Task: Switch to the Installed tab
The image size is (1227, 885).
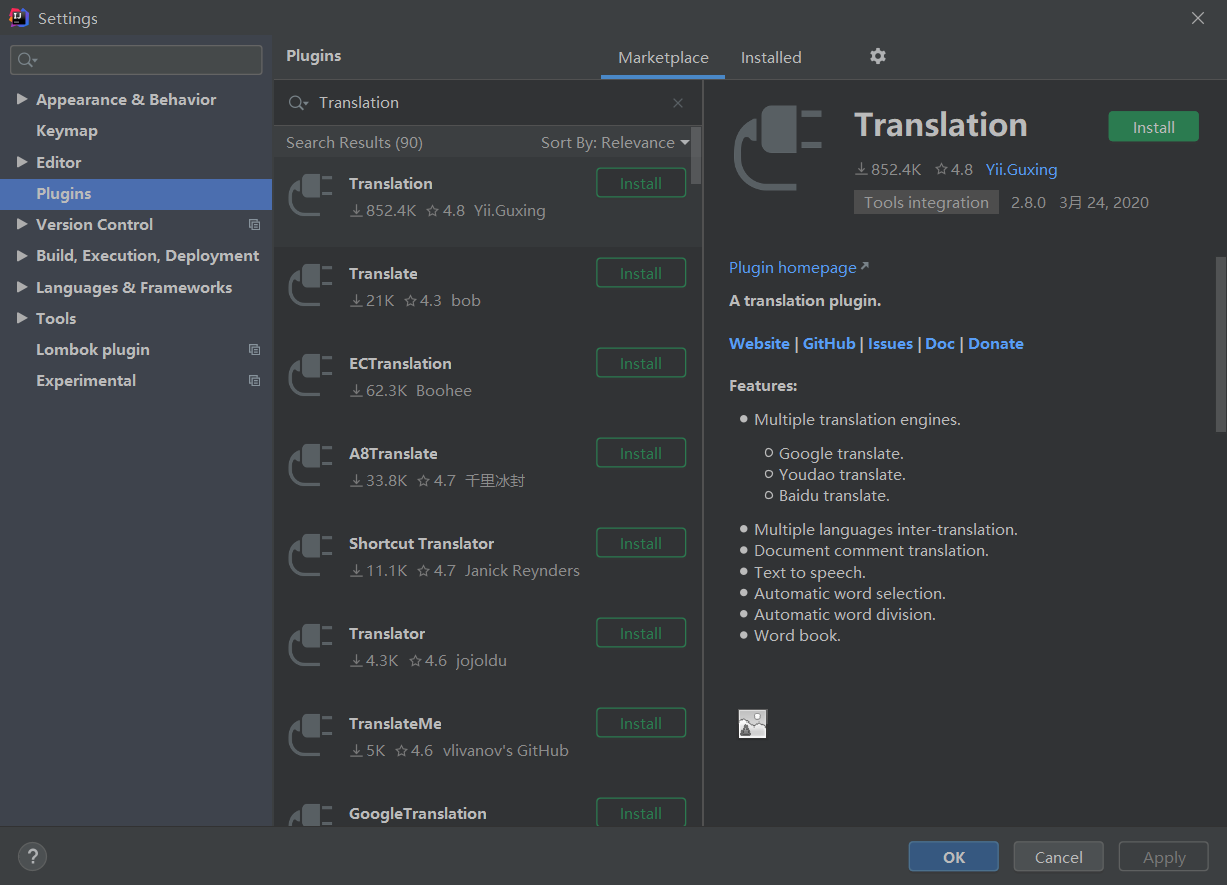Action: (771, 58)
